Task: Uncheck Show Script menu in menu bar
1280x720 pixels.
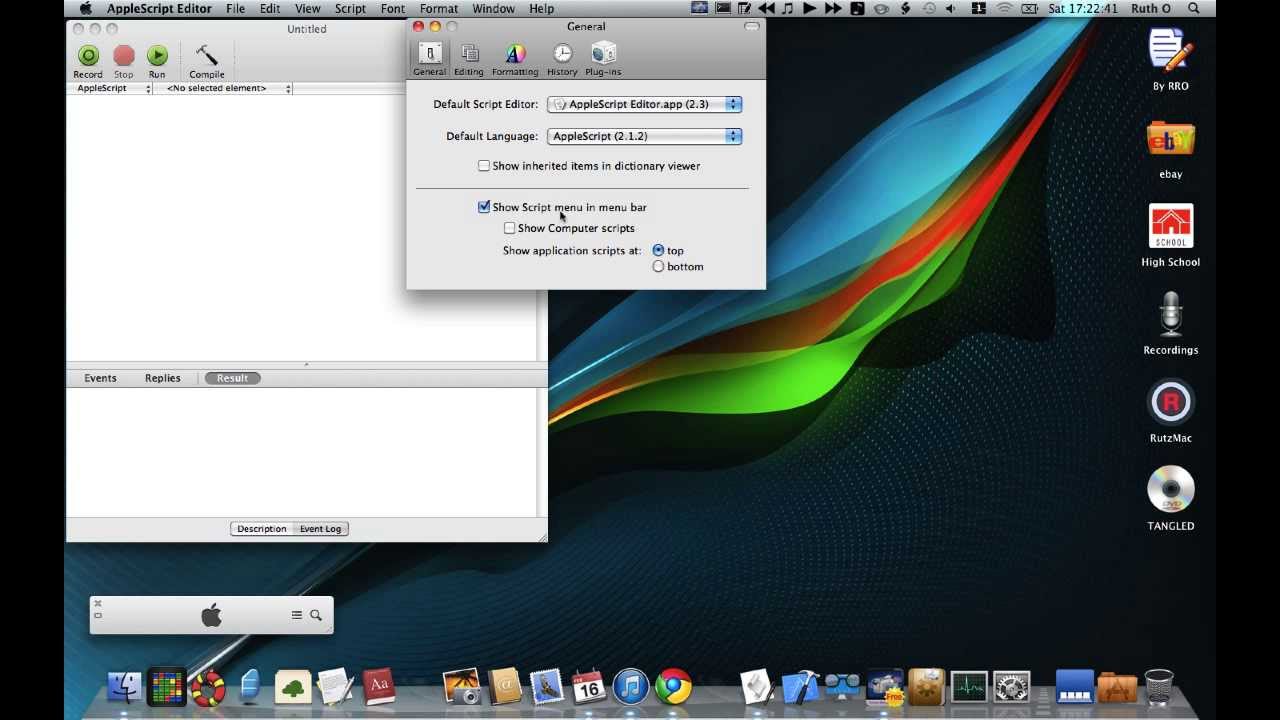Action: (x=484, y=207)
